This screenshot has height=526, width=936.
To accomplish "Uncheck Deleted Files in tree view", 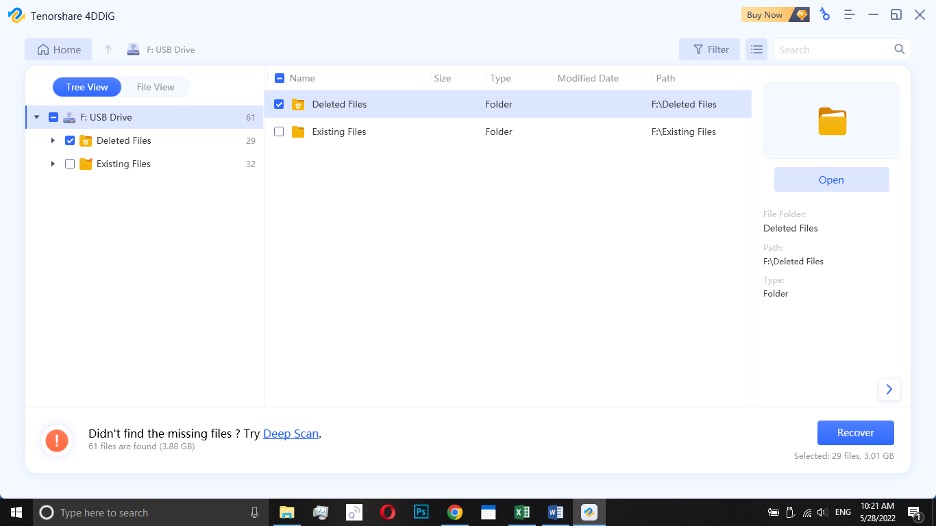I will click(70, 141).
